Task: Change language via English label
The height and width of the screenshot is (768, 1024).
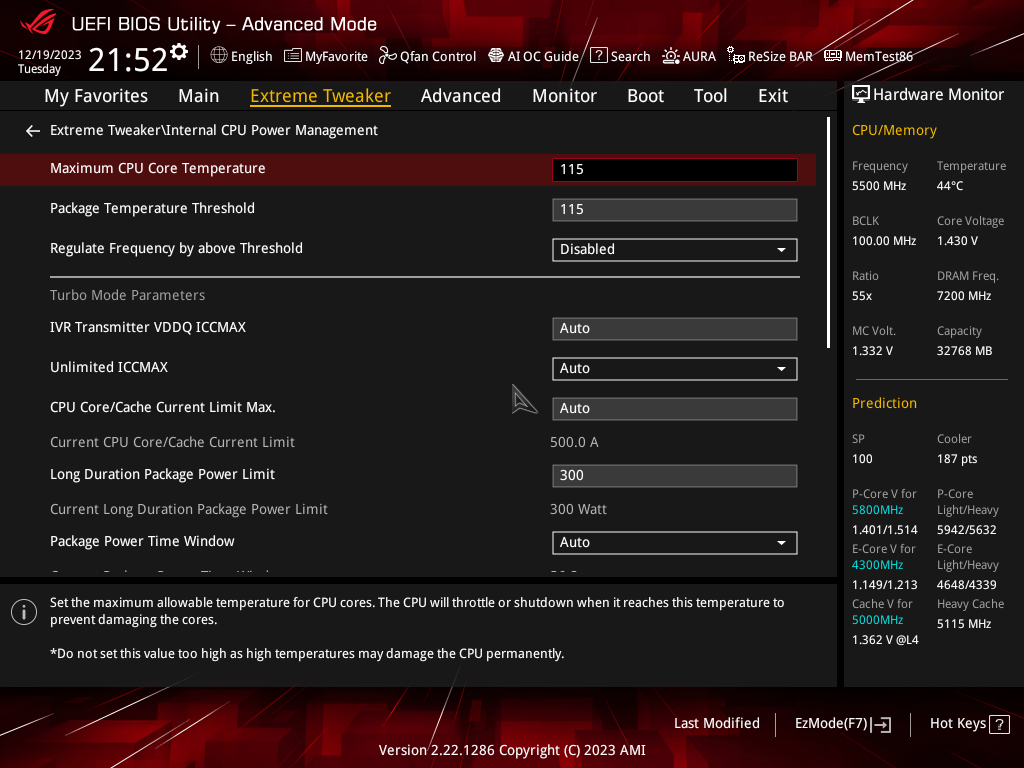Action: pos(251,56)
